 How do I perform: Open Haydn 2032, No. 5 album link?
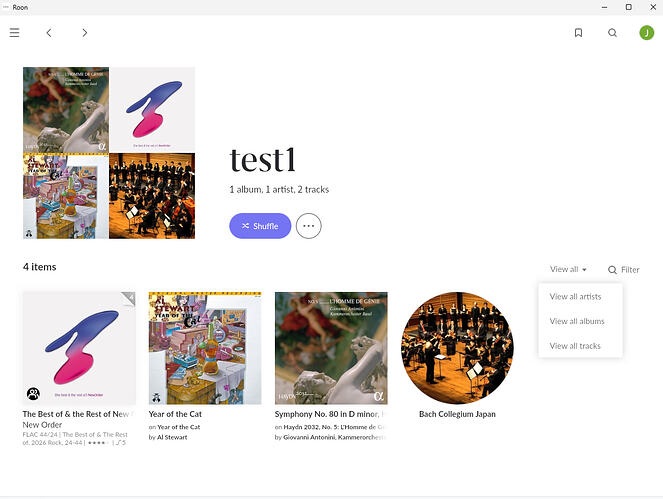click(x=334, y=427)
